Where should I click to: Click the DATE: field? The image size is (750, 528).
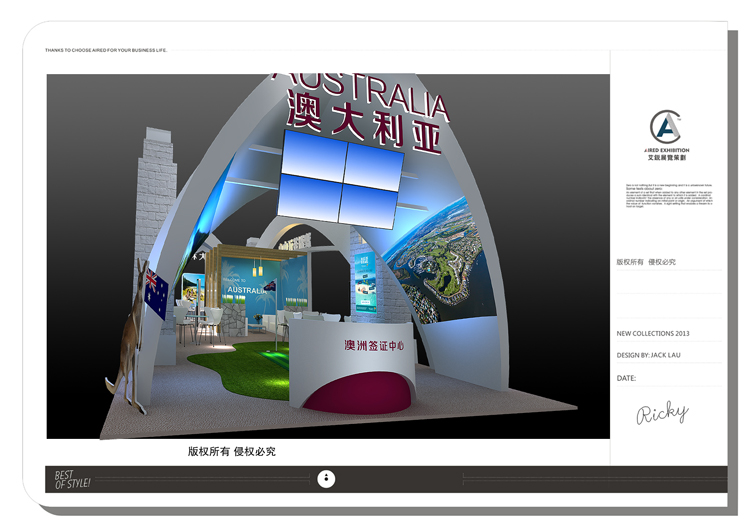click(627, 378)
